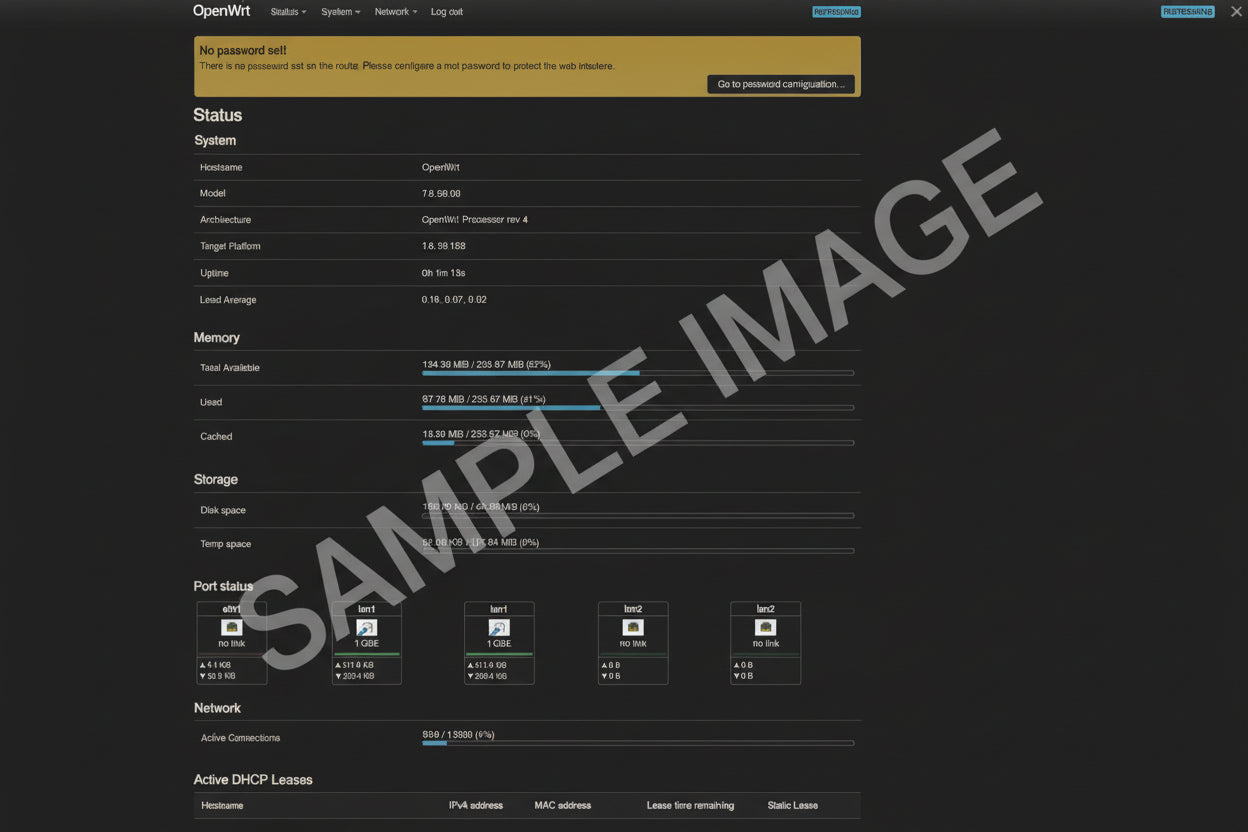
Task: Expand the Status dropdown menu
Action: [288, 12]
